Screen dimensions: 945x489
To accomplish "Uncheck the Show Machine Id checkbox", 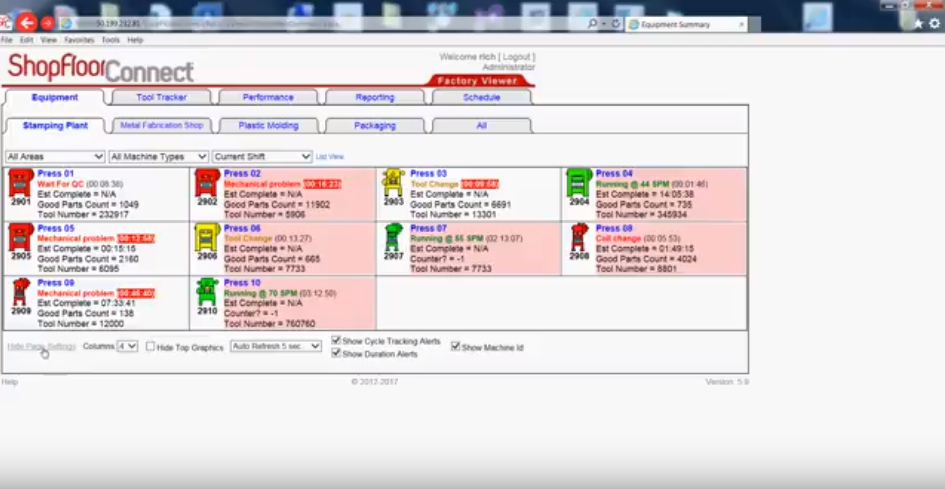I will (x=456, y=347).
